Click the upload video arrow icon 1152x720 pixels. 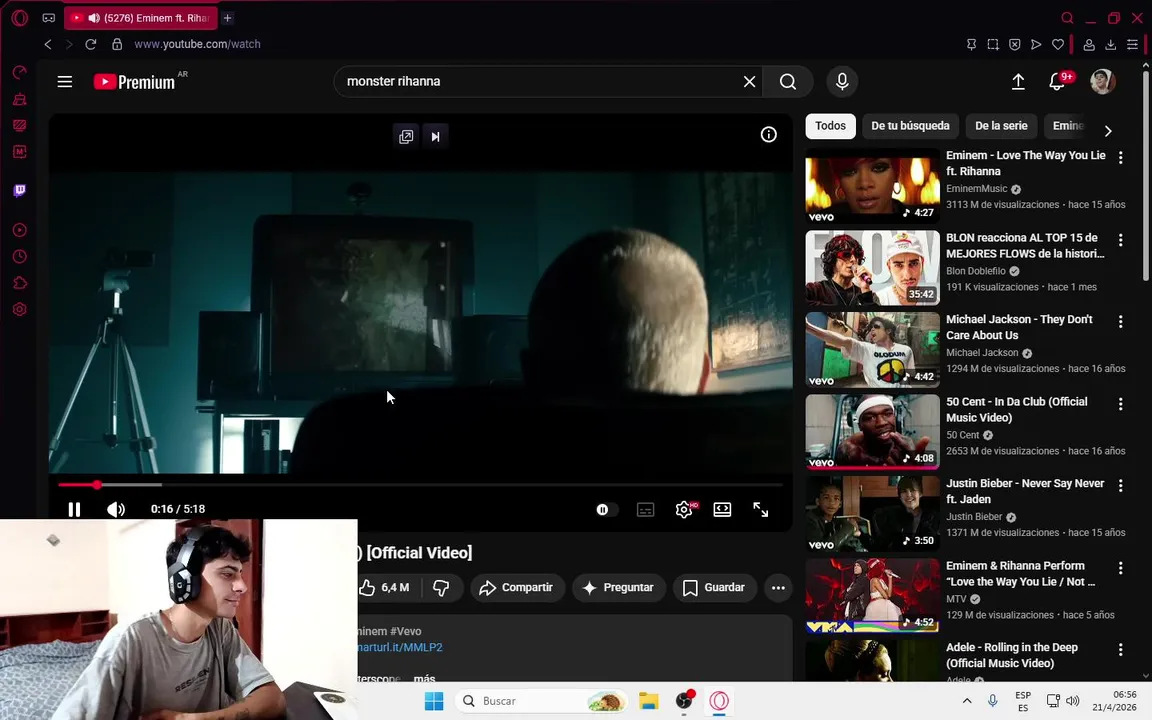1018,82
